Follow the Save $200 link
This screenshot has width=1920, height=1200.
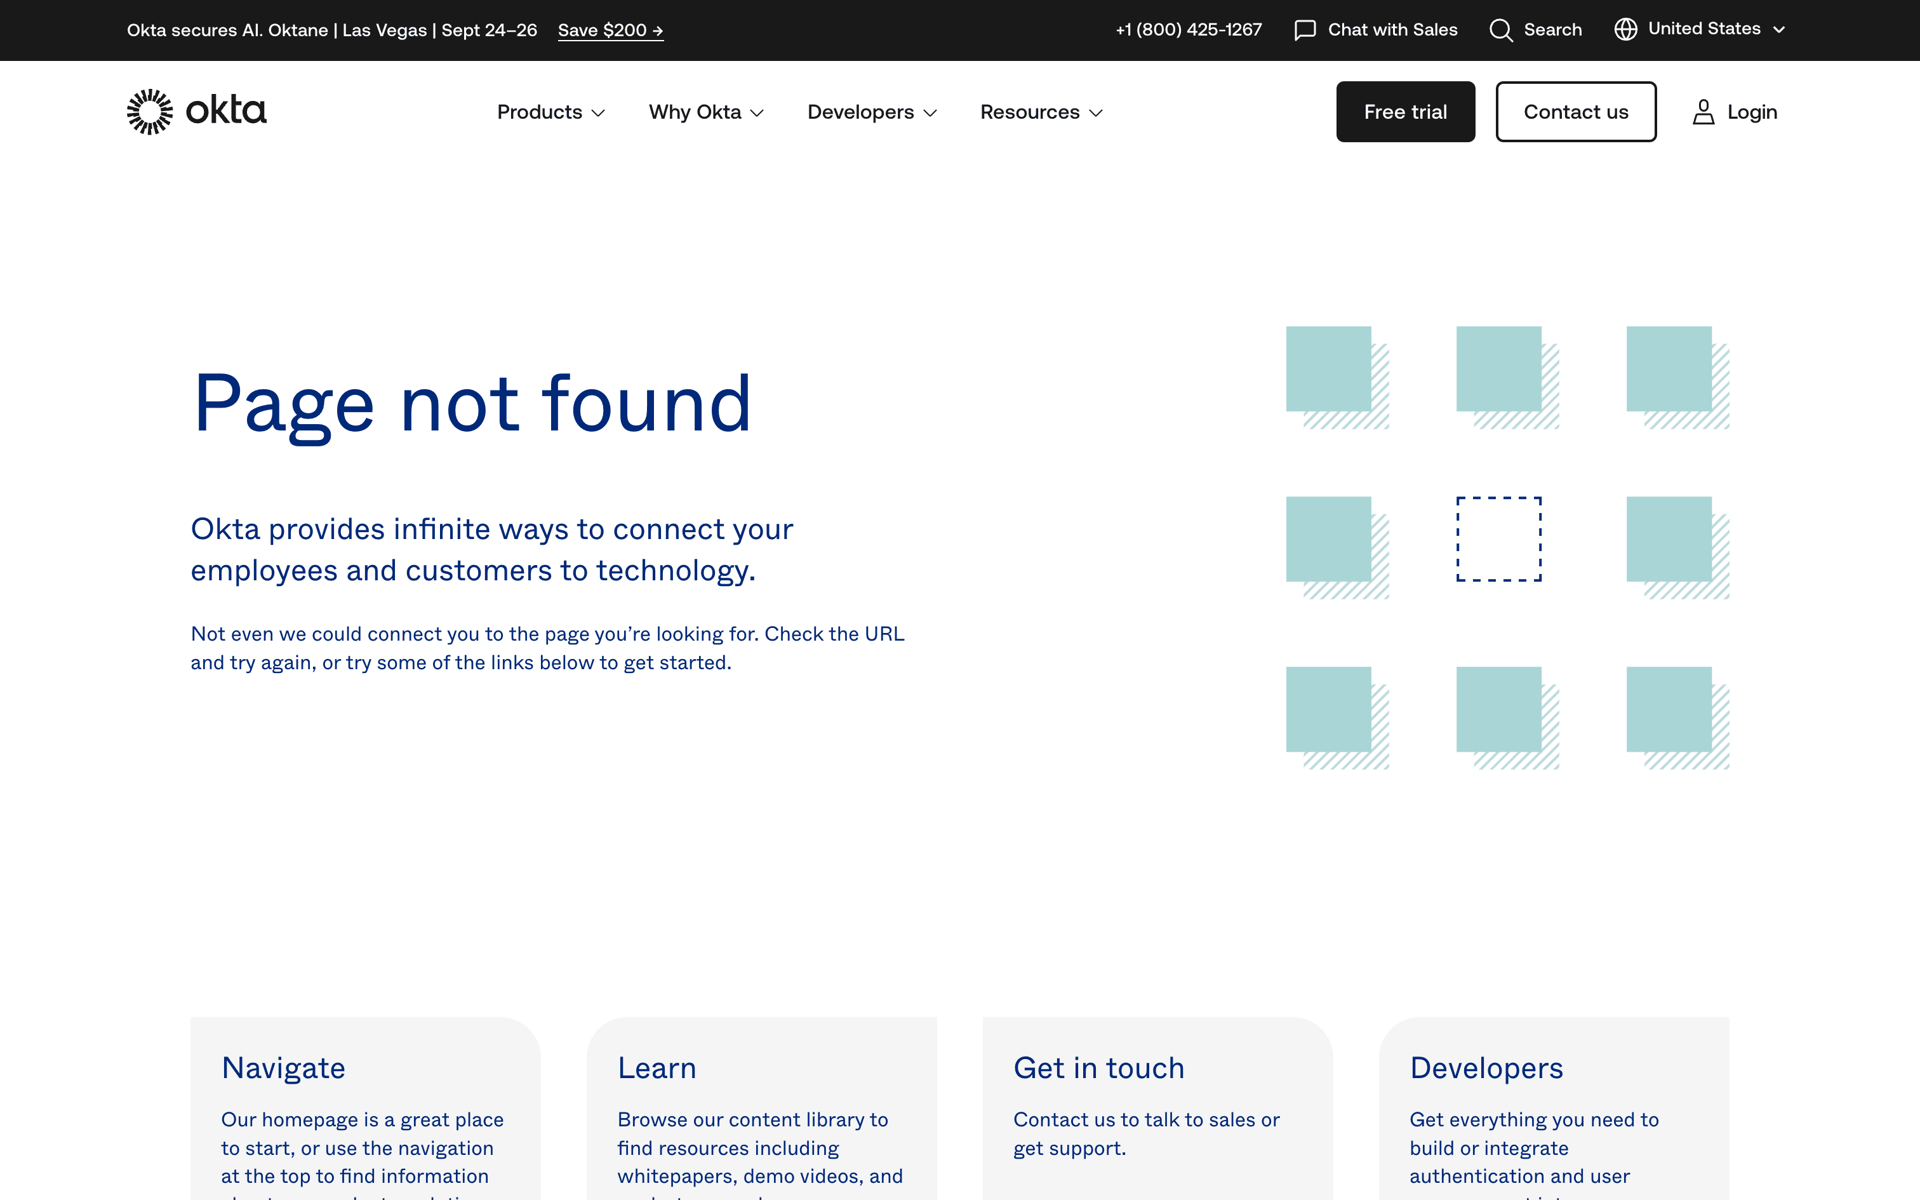pyautogui.click(x=610, y=30)
